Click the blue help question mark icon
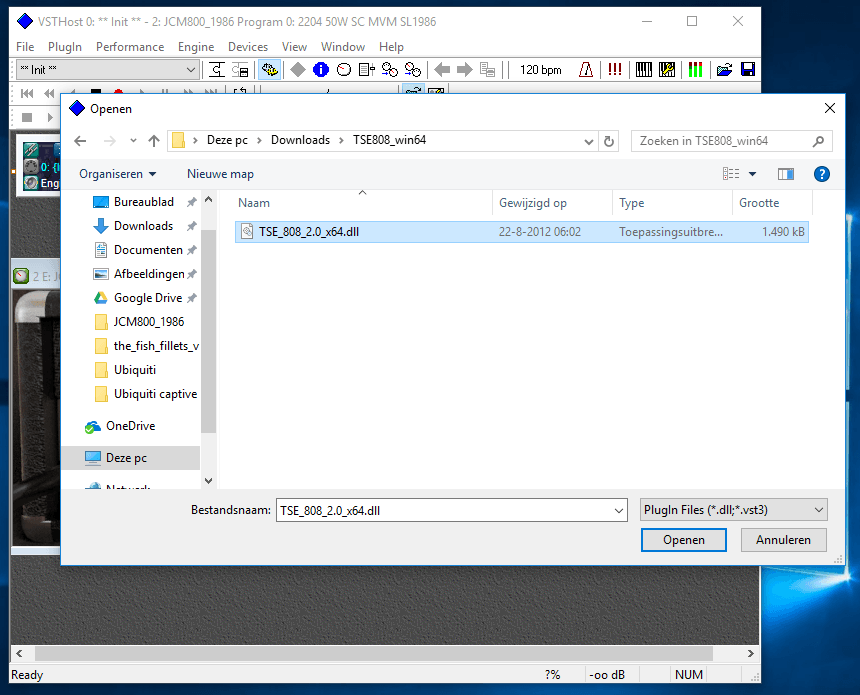Image resolution: width=860 pixels, height=695 pixels. pos(821,174)
